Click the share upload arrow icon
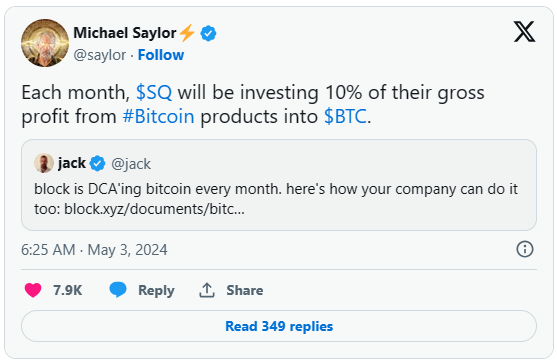 click(x=207, y=290)
